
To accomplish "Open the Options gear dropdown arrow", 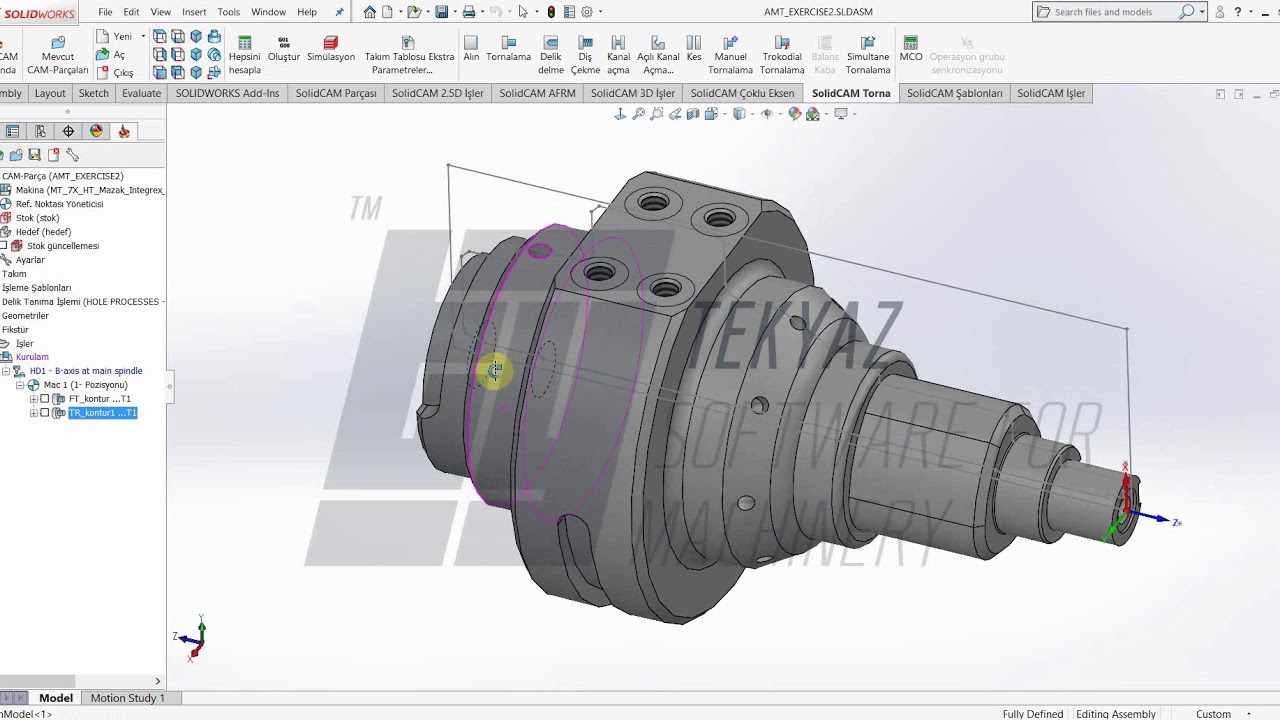I will click(600, 12).
